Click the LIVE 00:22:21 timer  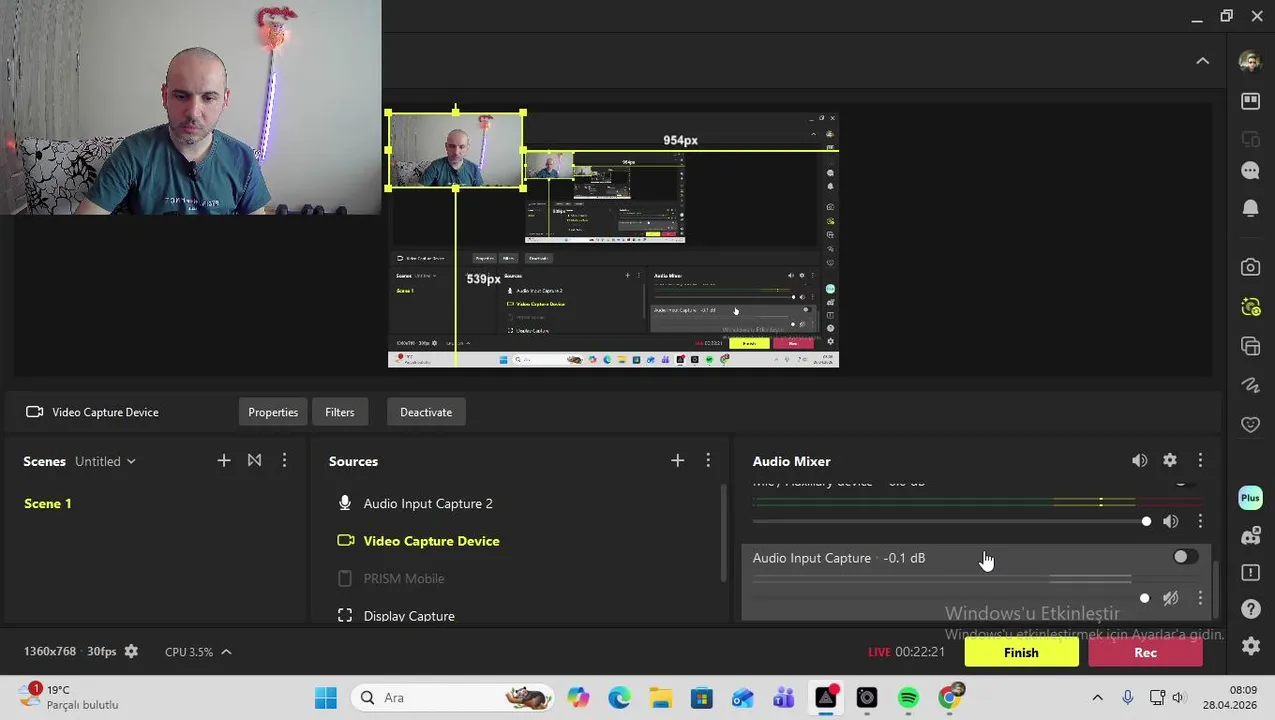point(906,652)
